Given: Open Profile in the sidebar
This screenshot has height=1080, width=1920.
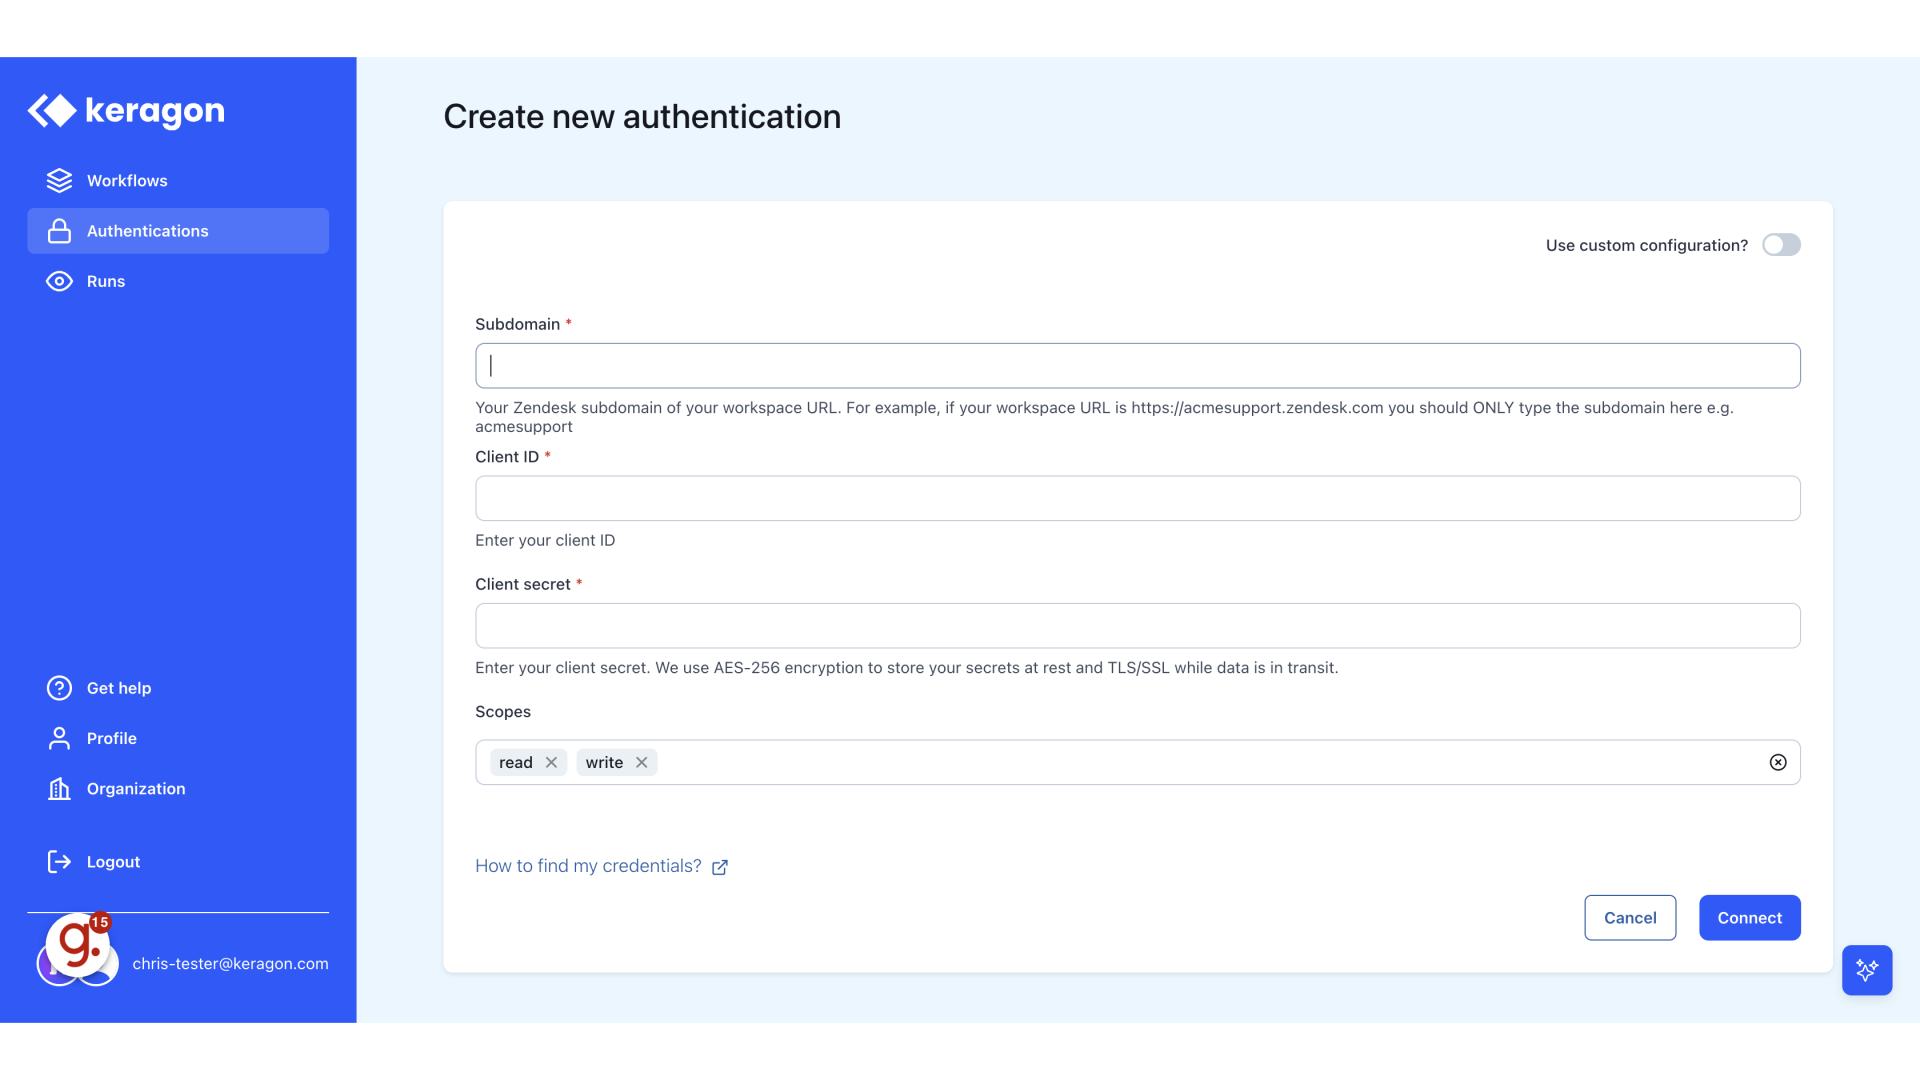Looking at the screenshot, I should 178,738.
